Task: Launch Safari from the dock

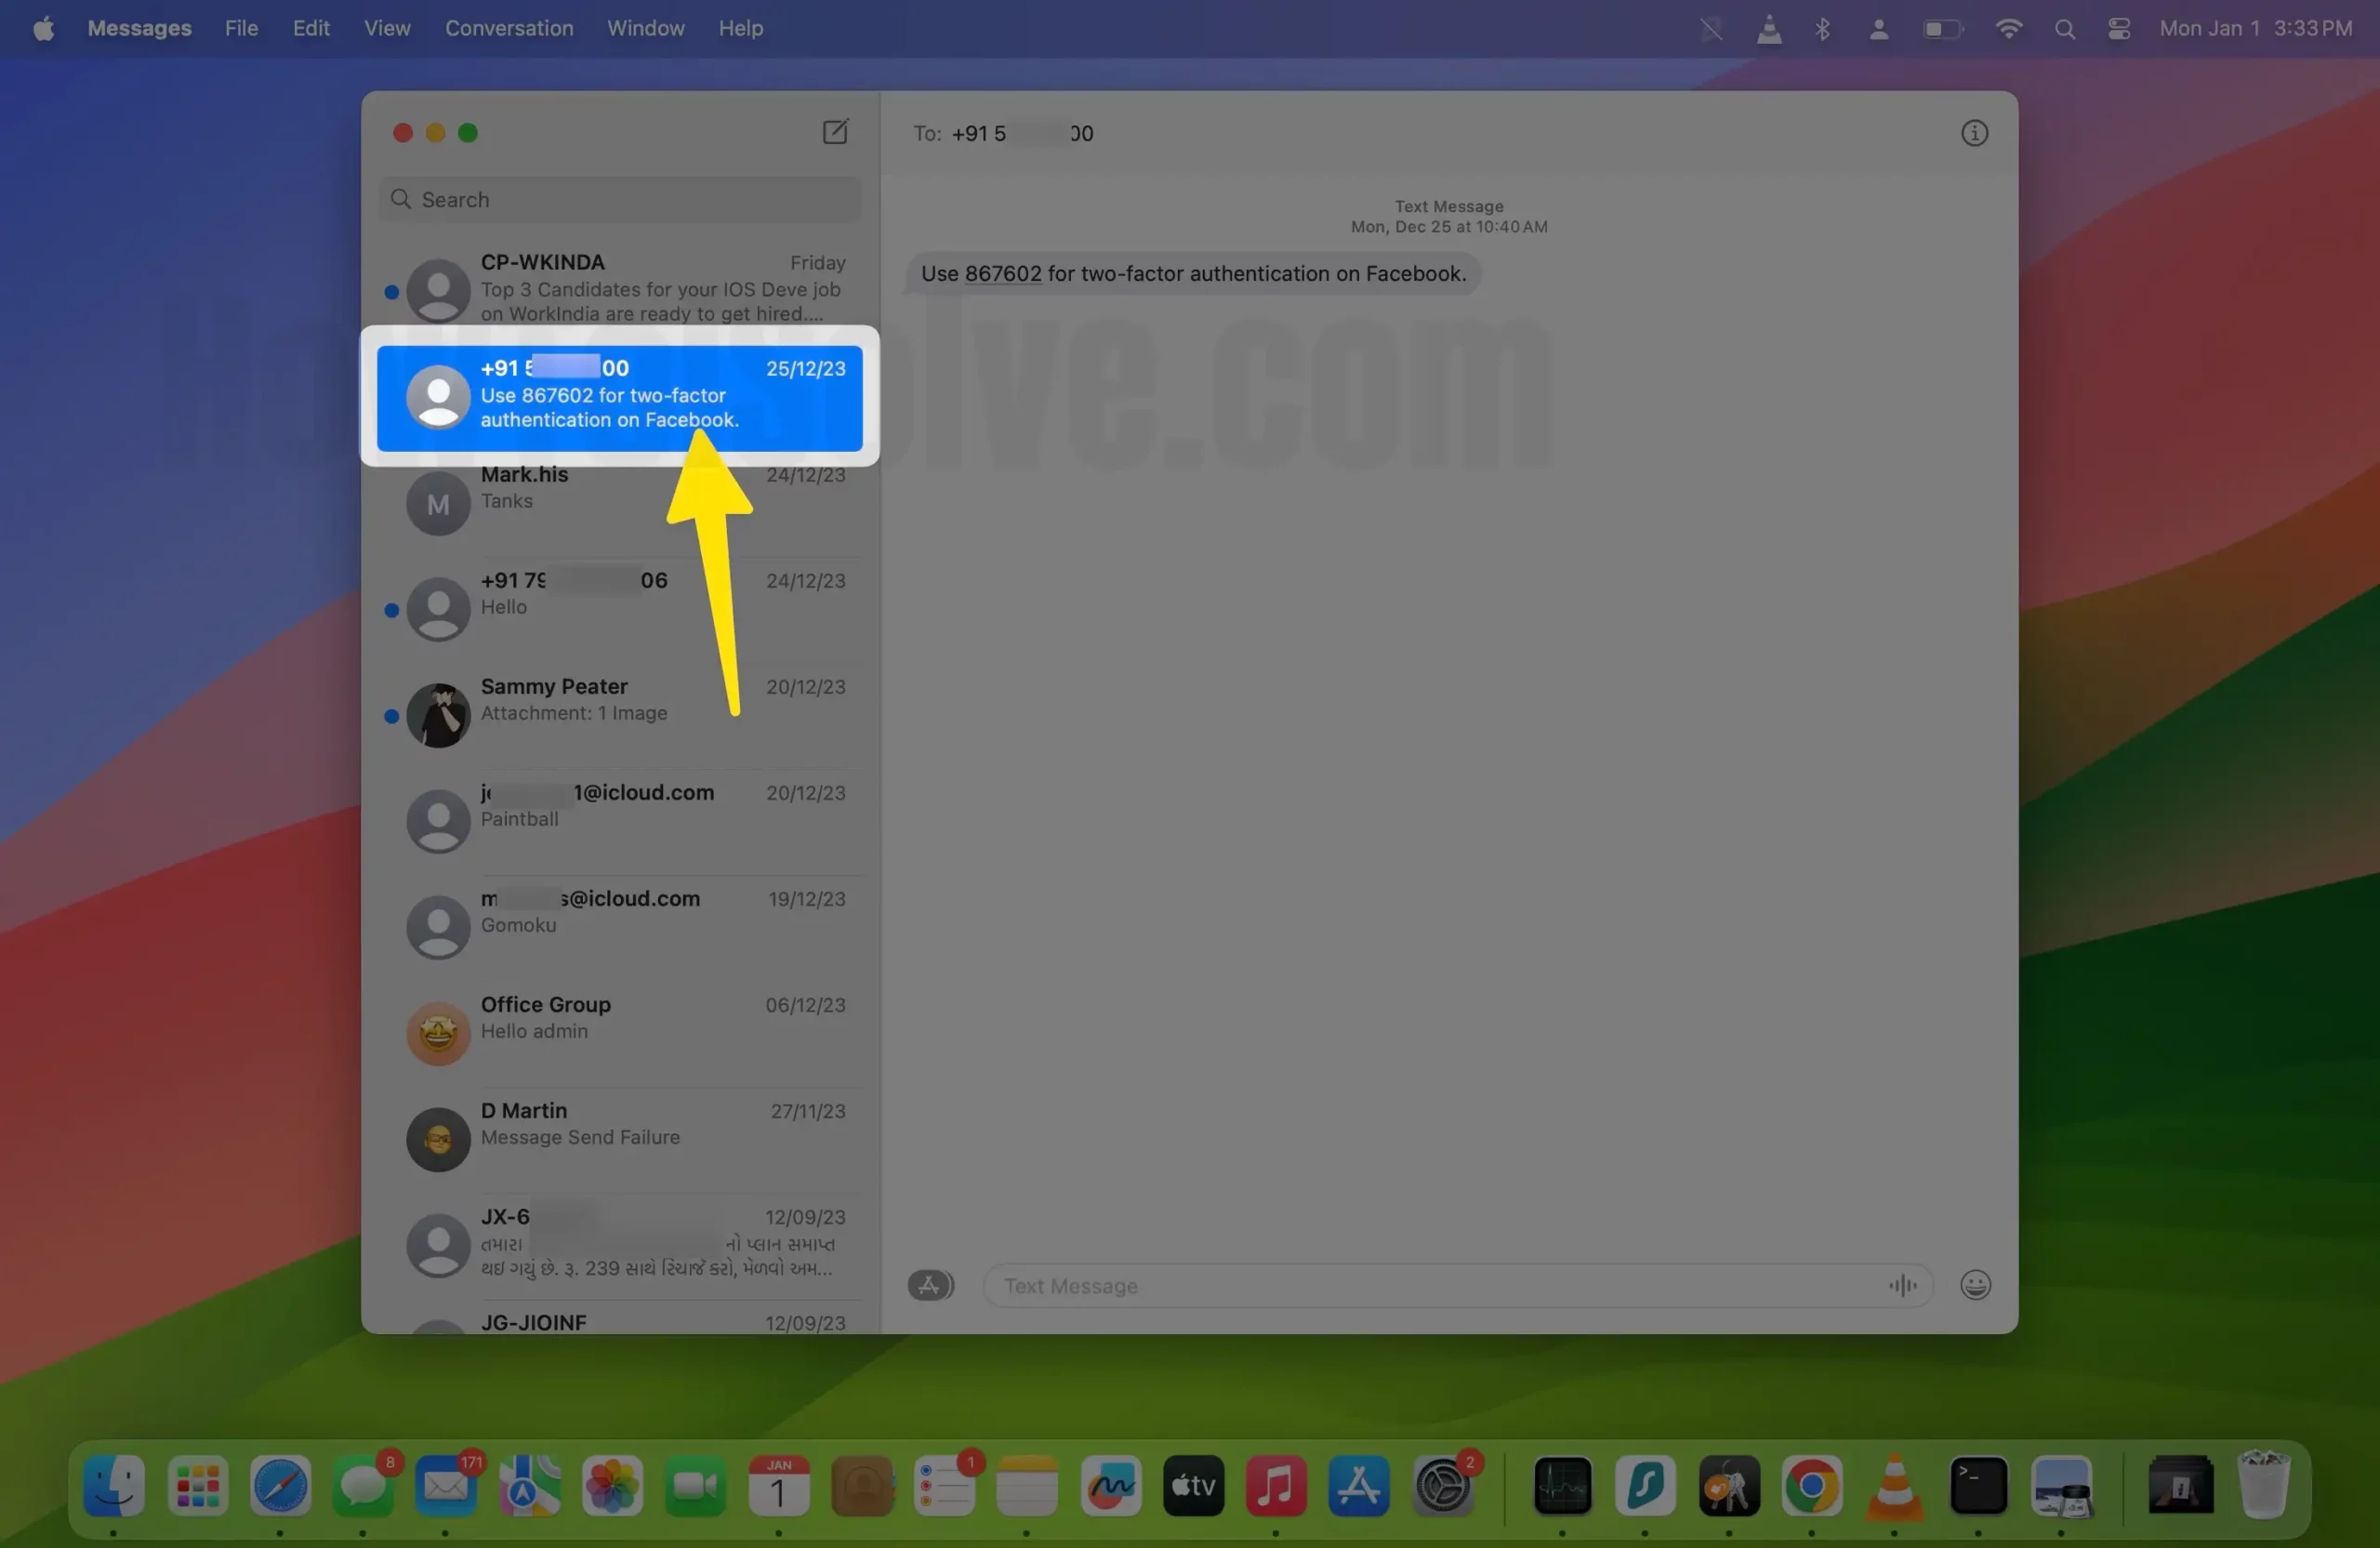Action: point(280,1486)
